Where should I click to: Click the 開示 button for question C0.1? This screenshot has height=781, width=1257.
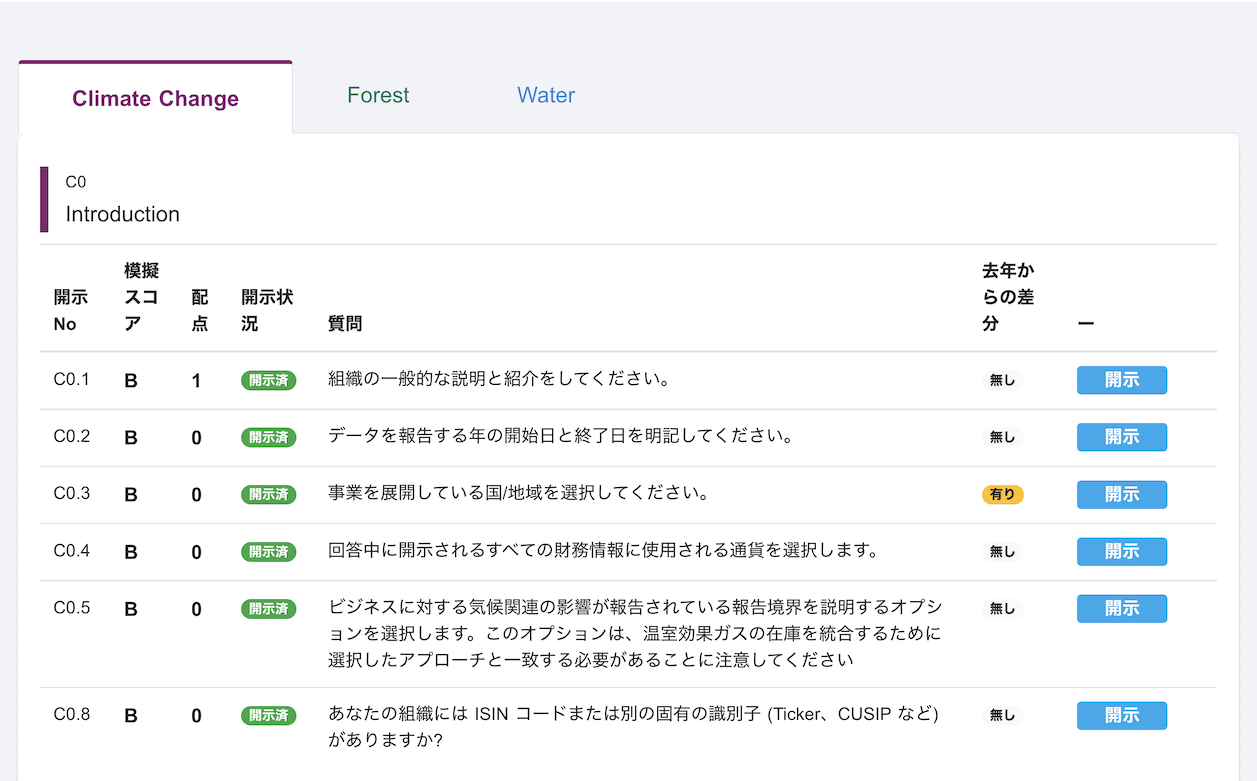click(x=1121, y=380)
